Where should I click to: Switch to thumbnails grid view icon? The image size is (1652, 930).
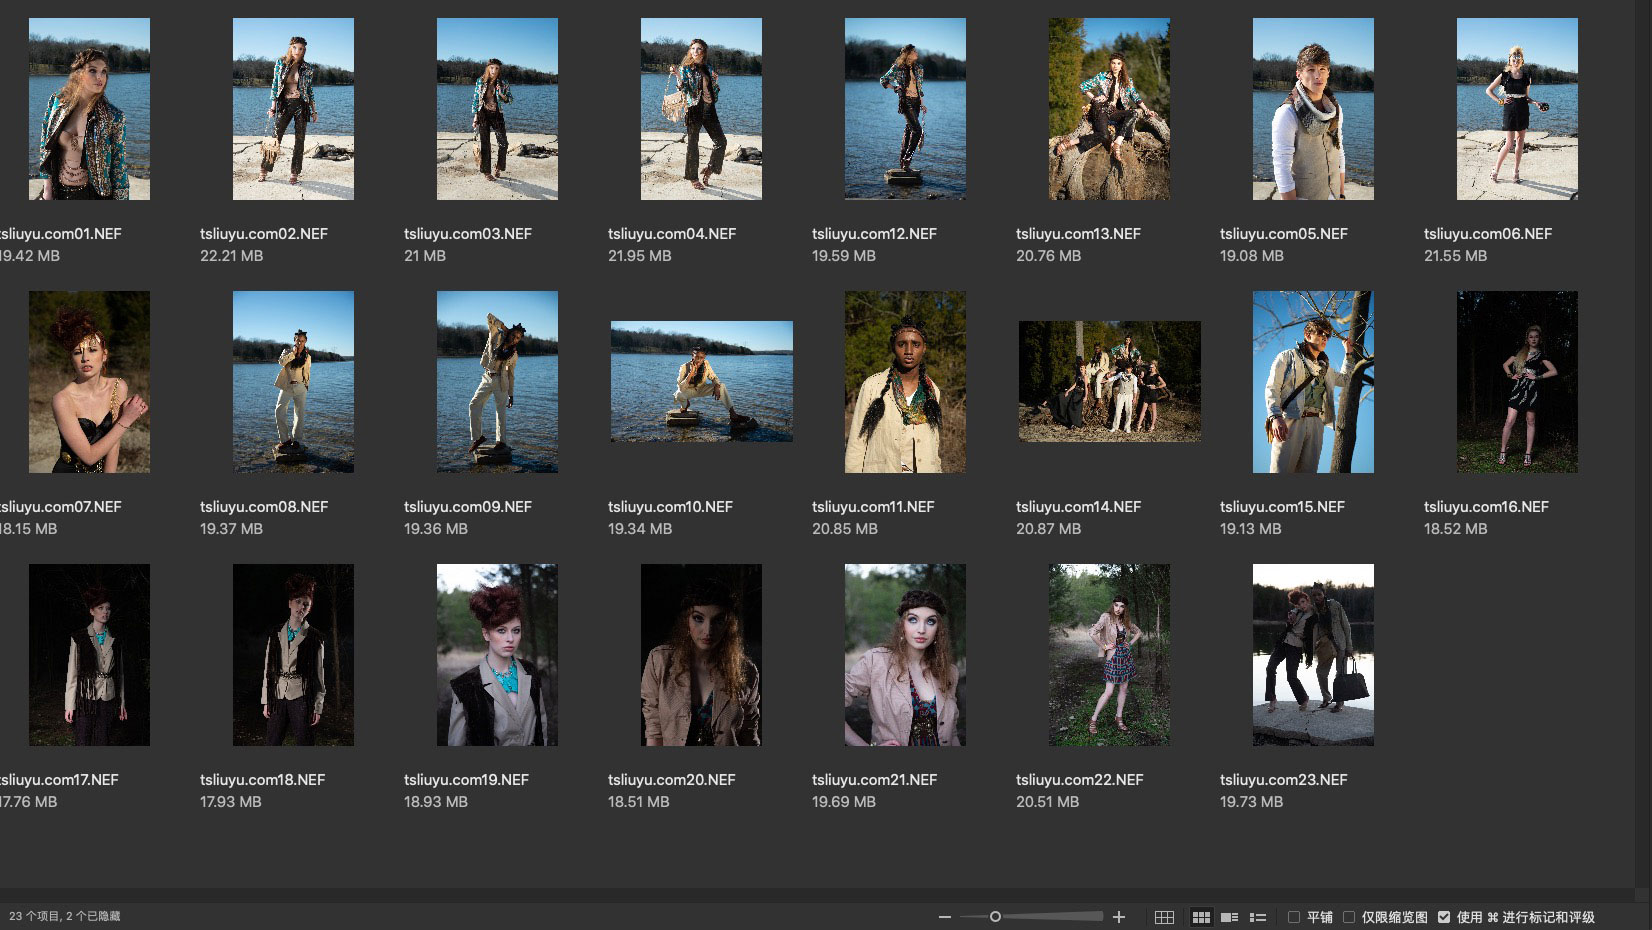(1201, 917)
